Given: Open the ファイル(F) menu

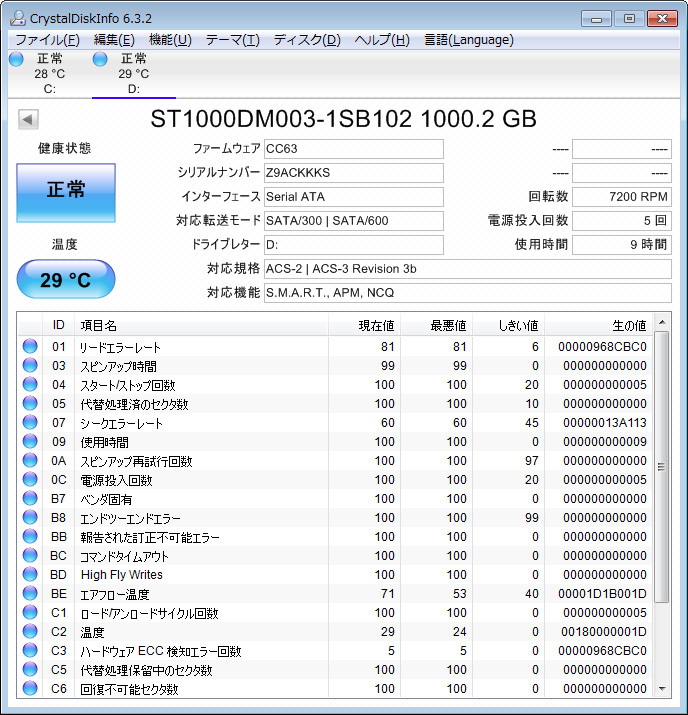Looking at the screenshot, I should pos(47,40).
